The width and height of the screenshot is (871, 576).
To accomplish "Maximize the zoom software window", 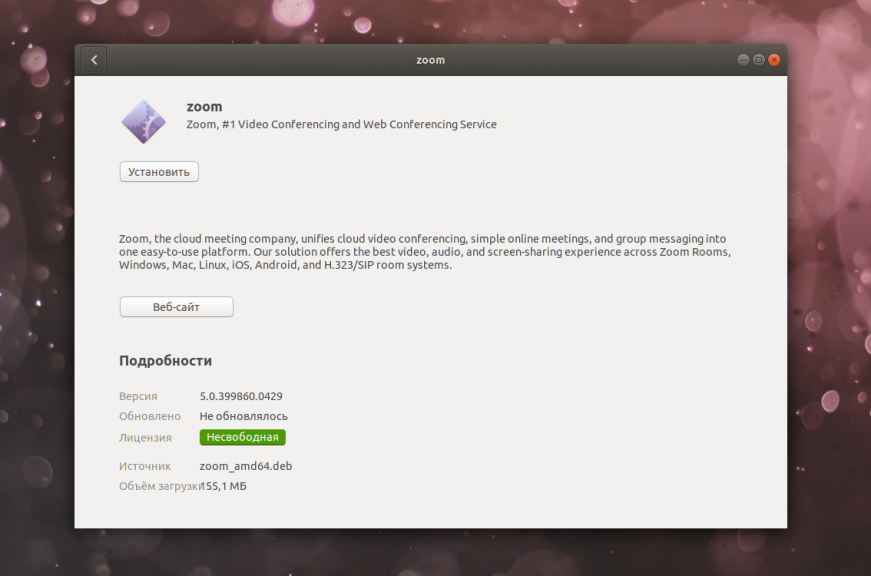I will [758, 60].
